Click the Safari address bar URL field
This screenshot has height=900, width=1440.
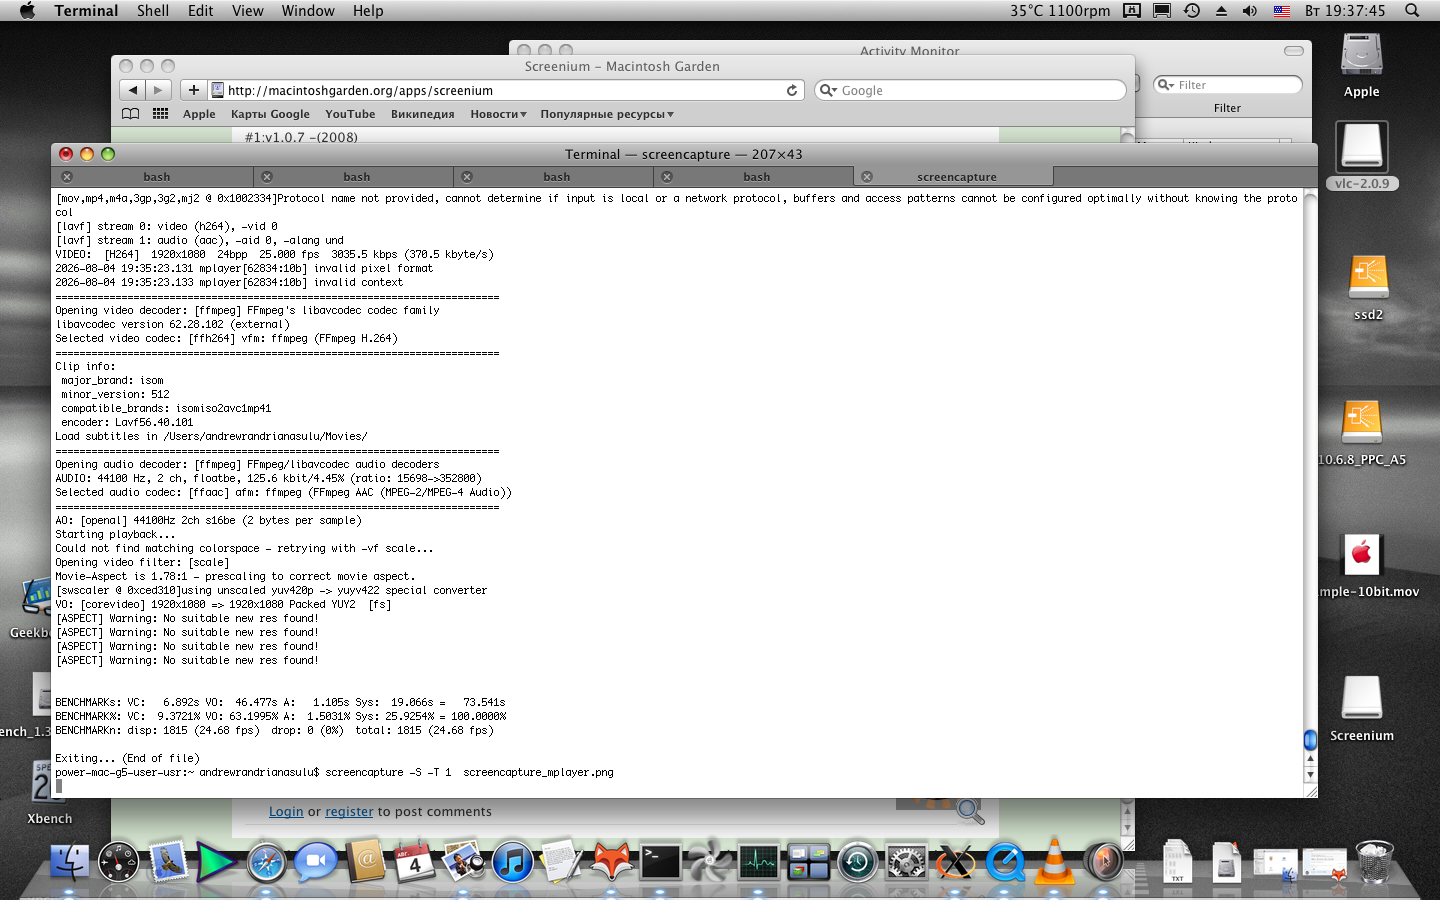(507, 90)
